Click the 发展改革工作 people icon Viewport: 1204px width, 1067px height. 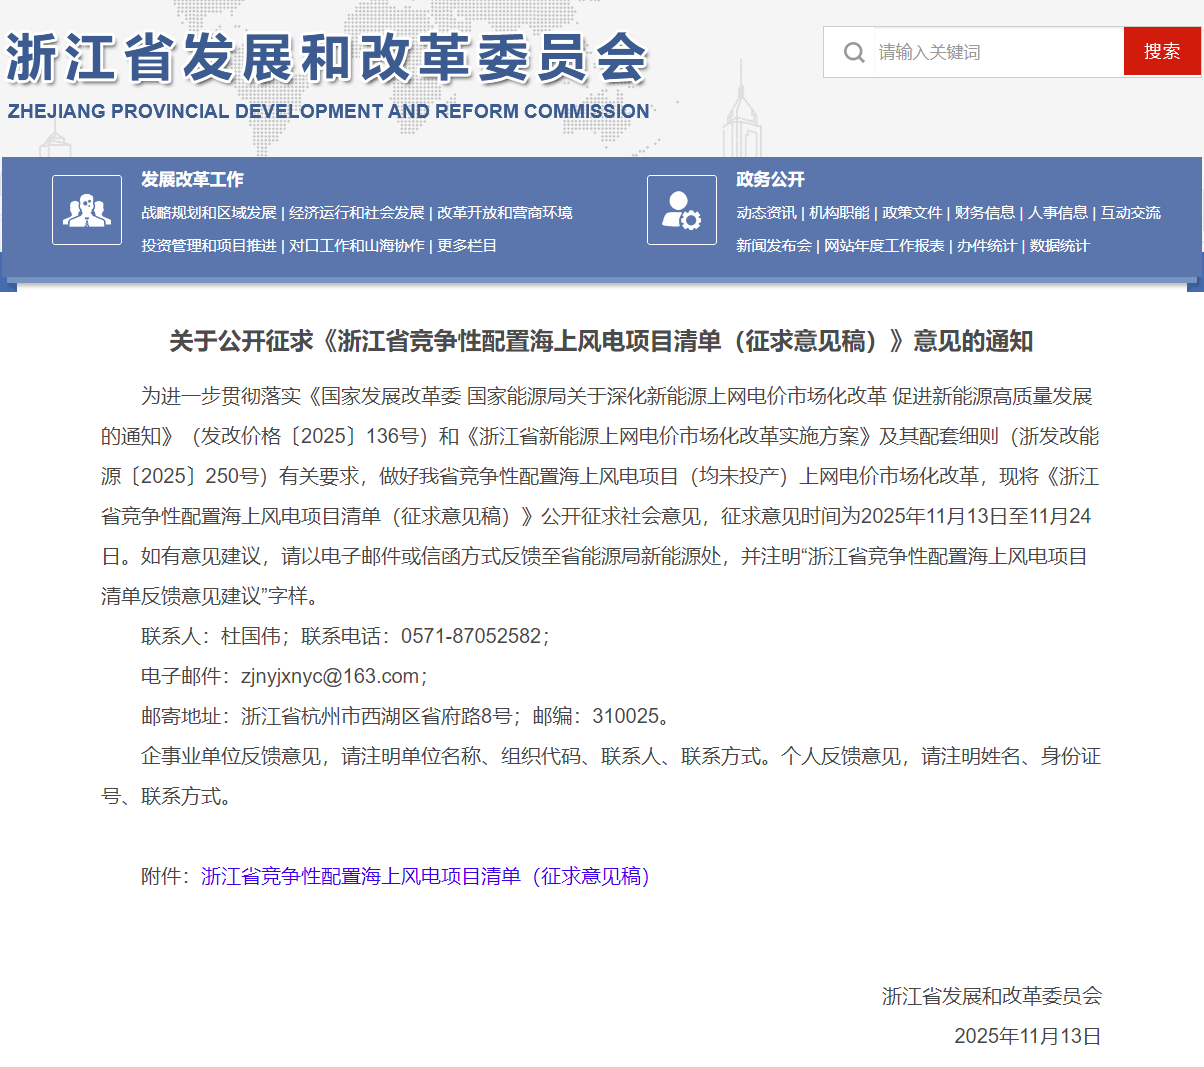click(87, 210)
